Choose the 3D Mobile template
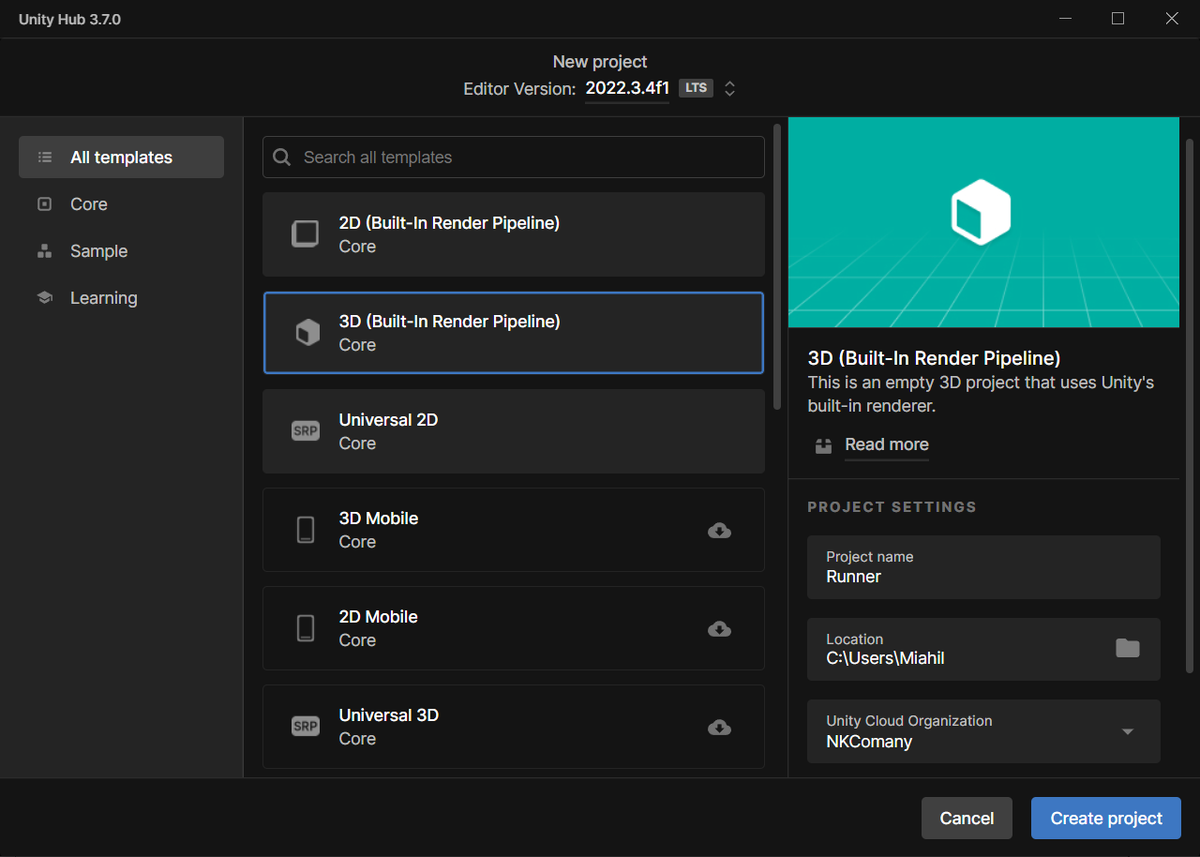This screenshot has width=1200, height=857. click(x=514, y=530)
